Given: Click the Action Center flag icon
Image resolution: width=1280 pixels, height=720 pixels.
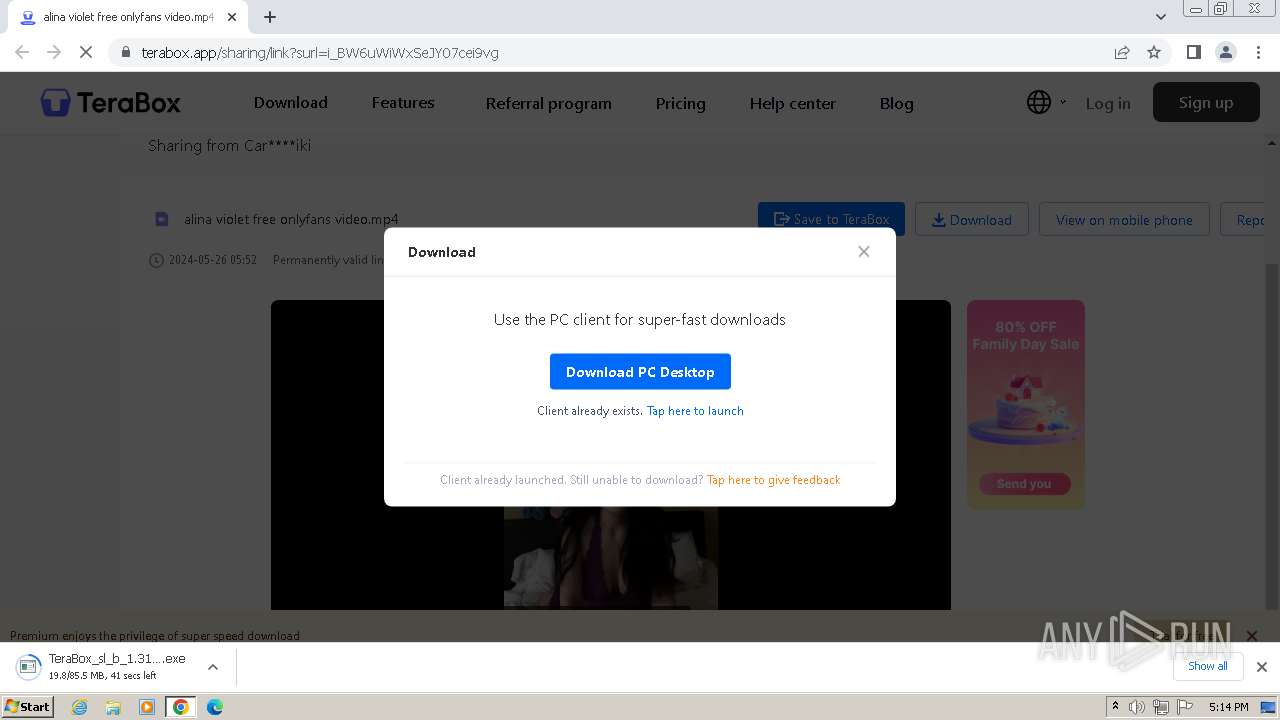Looking at the screenshot, I should tap(1185, 707).
